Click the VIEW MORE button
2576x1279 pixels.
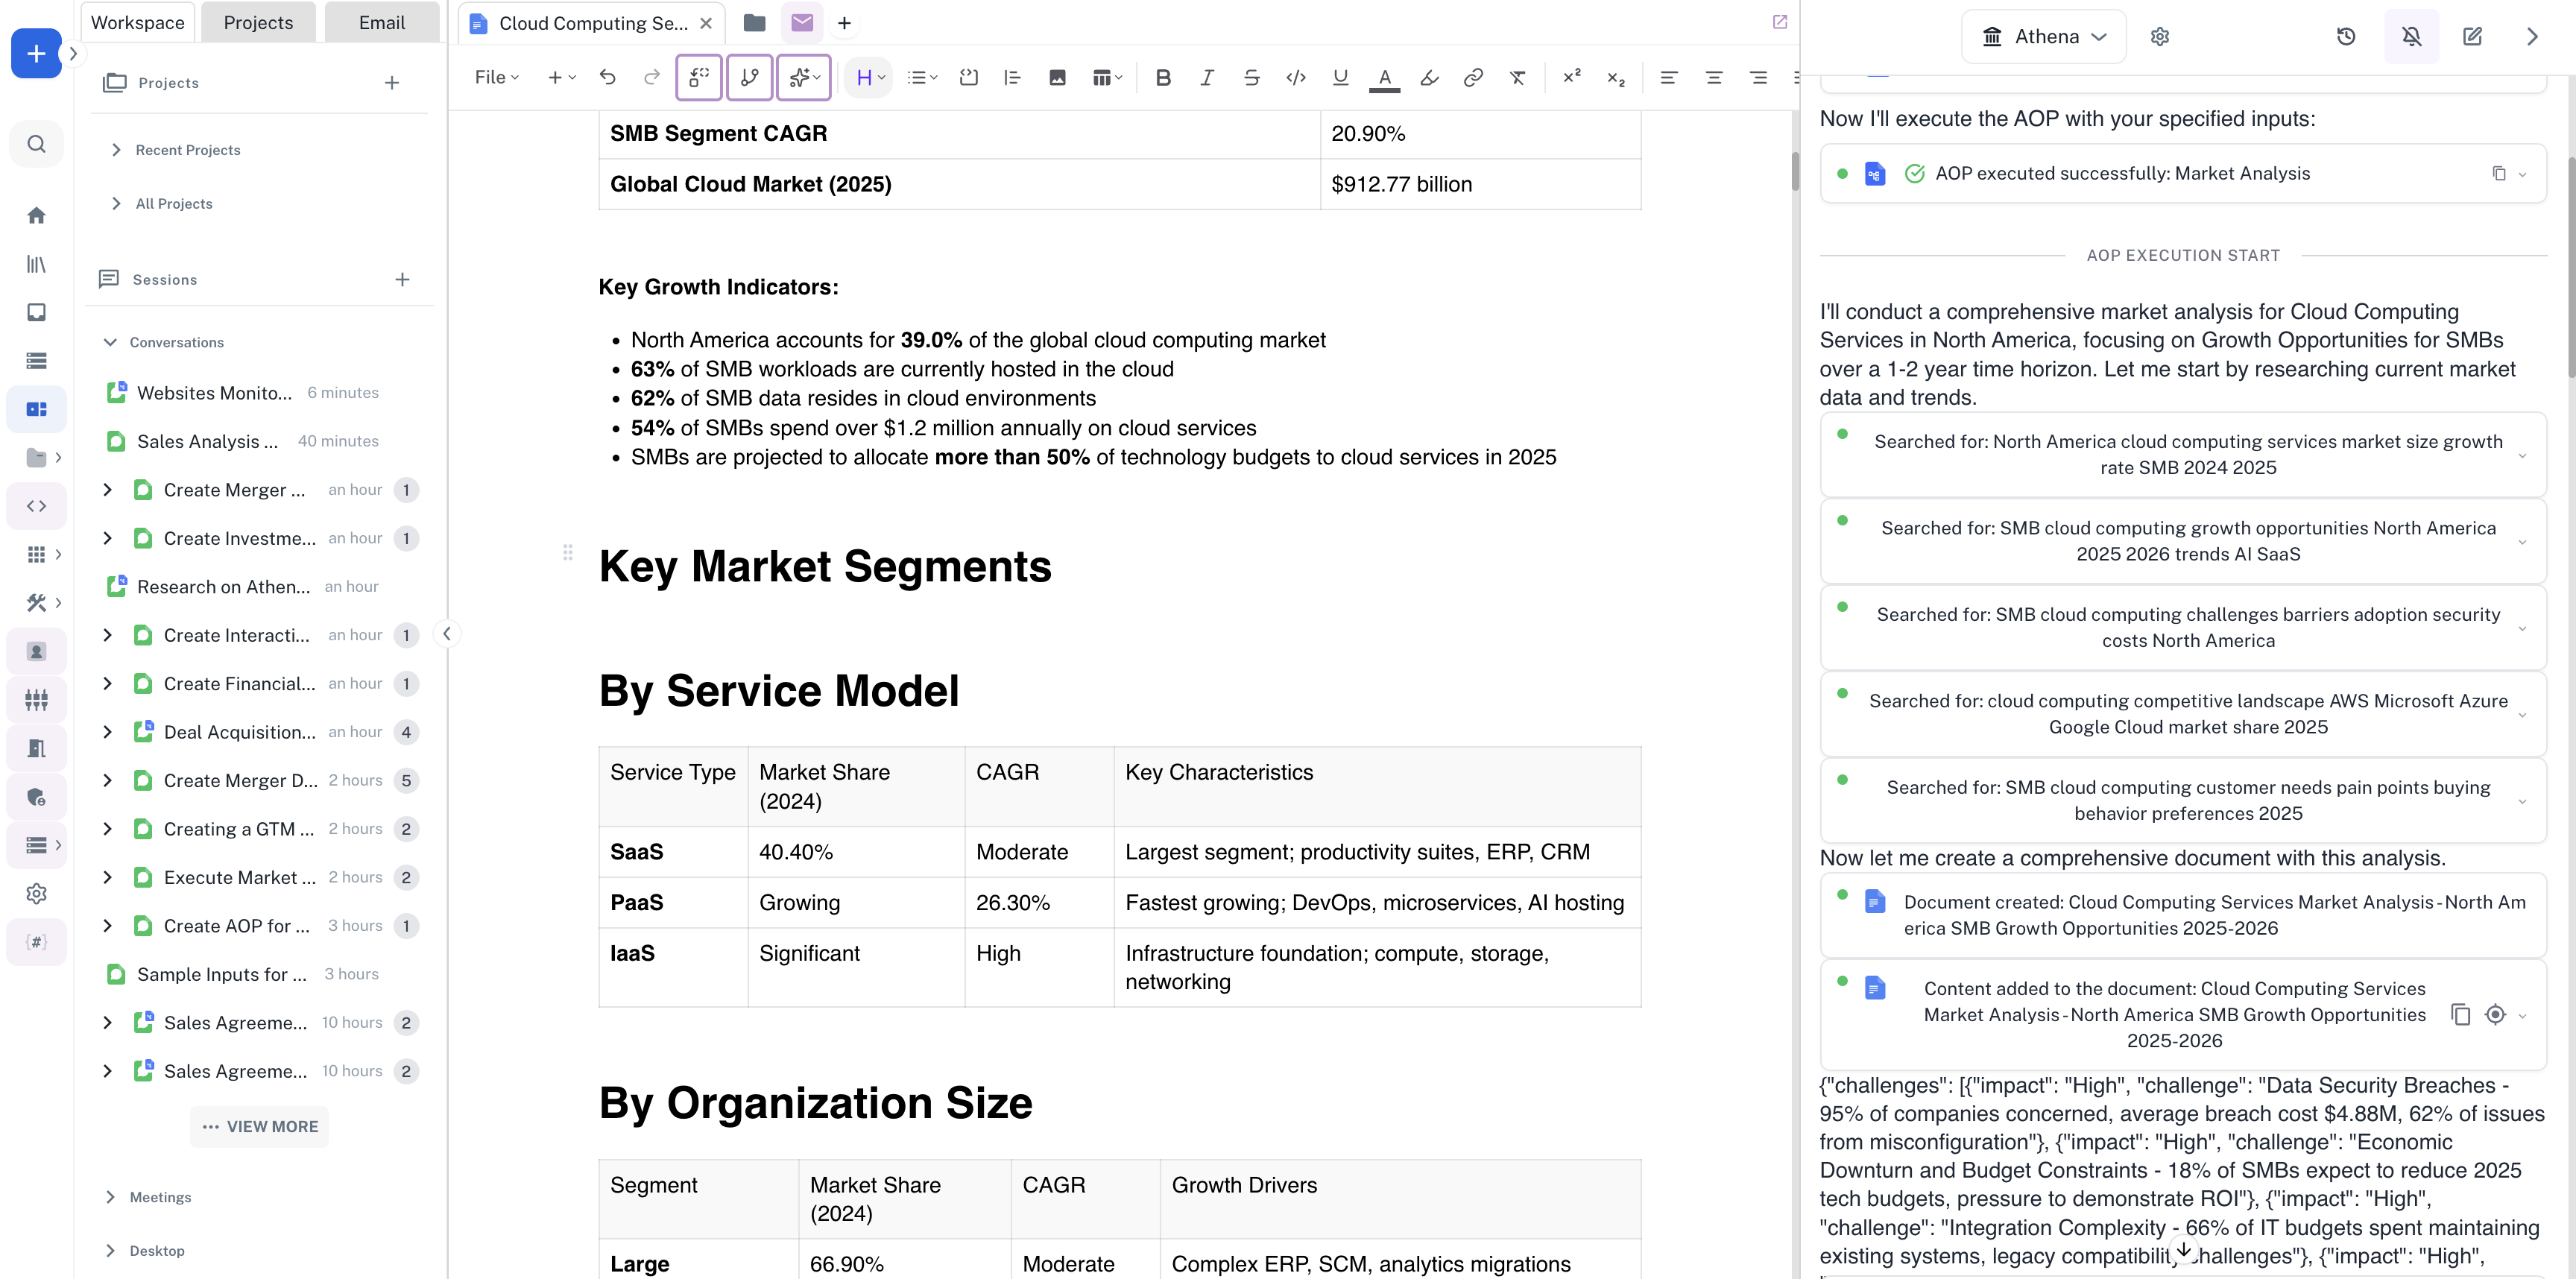[259, 1126]
